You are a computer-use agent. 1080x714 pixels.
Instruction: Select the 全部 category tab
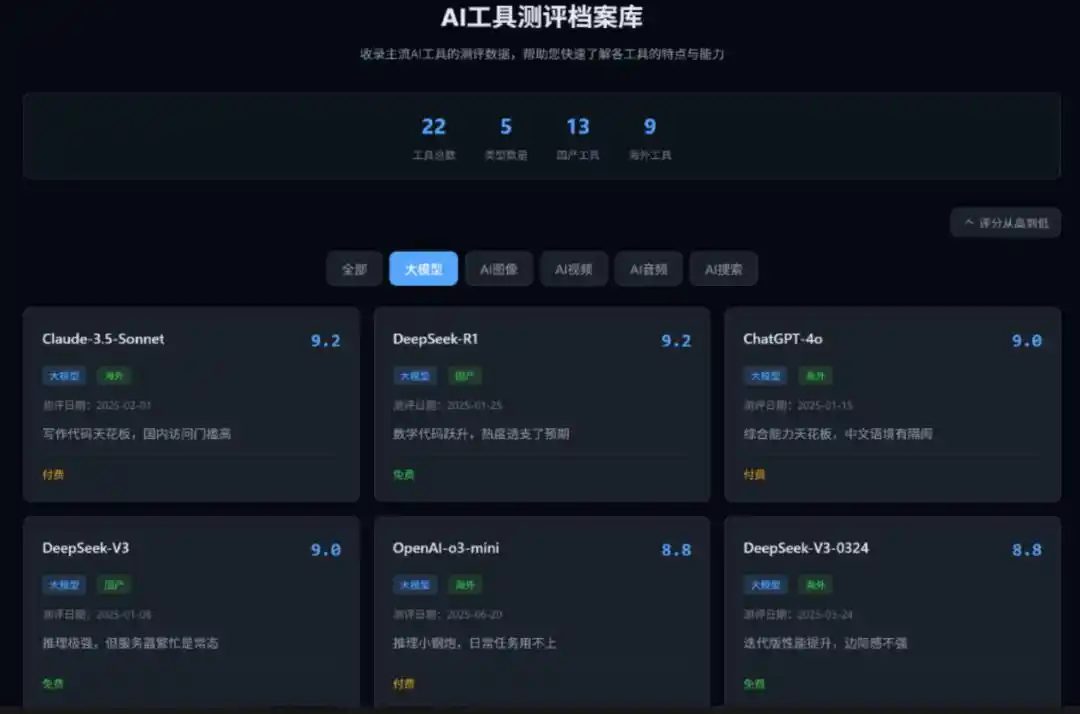pos(354,269)
